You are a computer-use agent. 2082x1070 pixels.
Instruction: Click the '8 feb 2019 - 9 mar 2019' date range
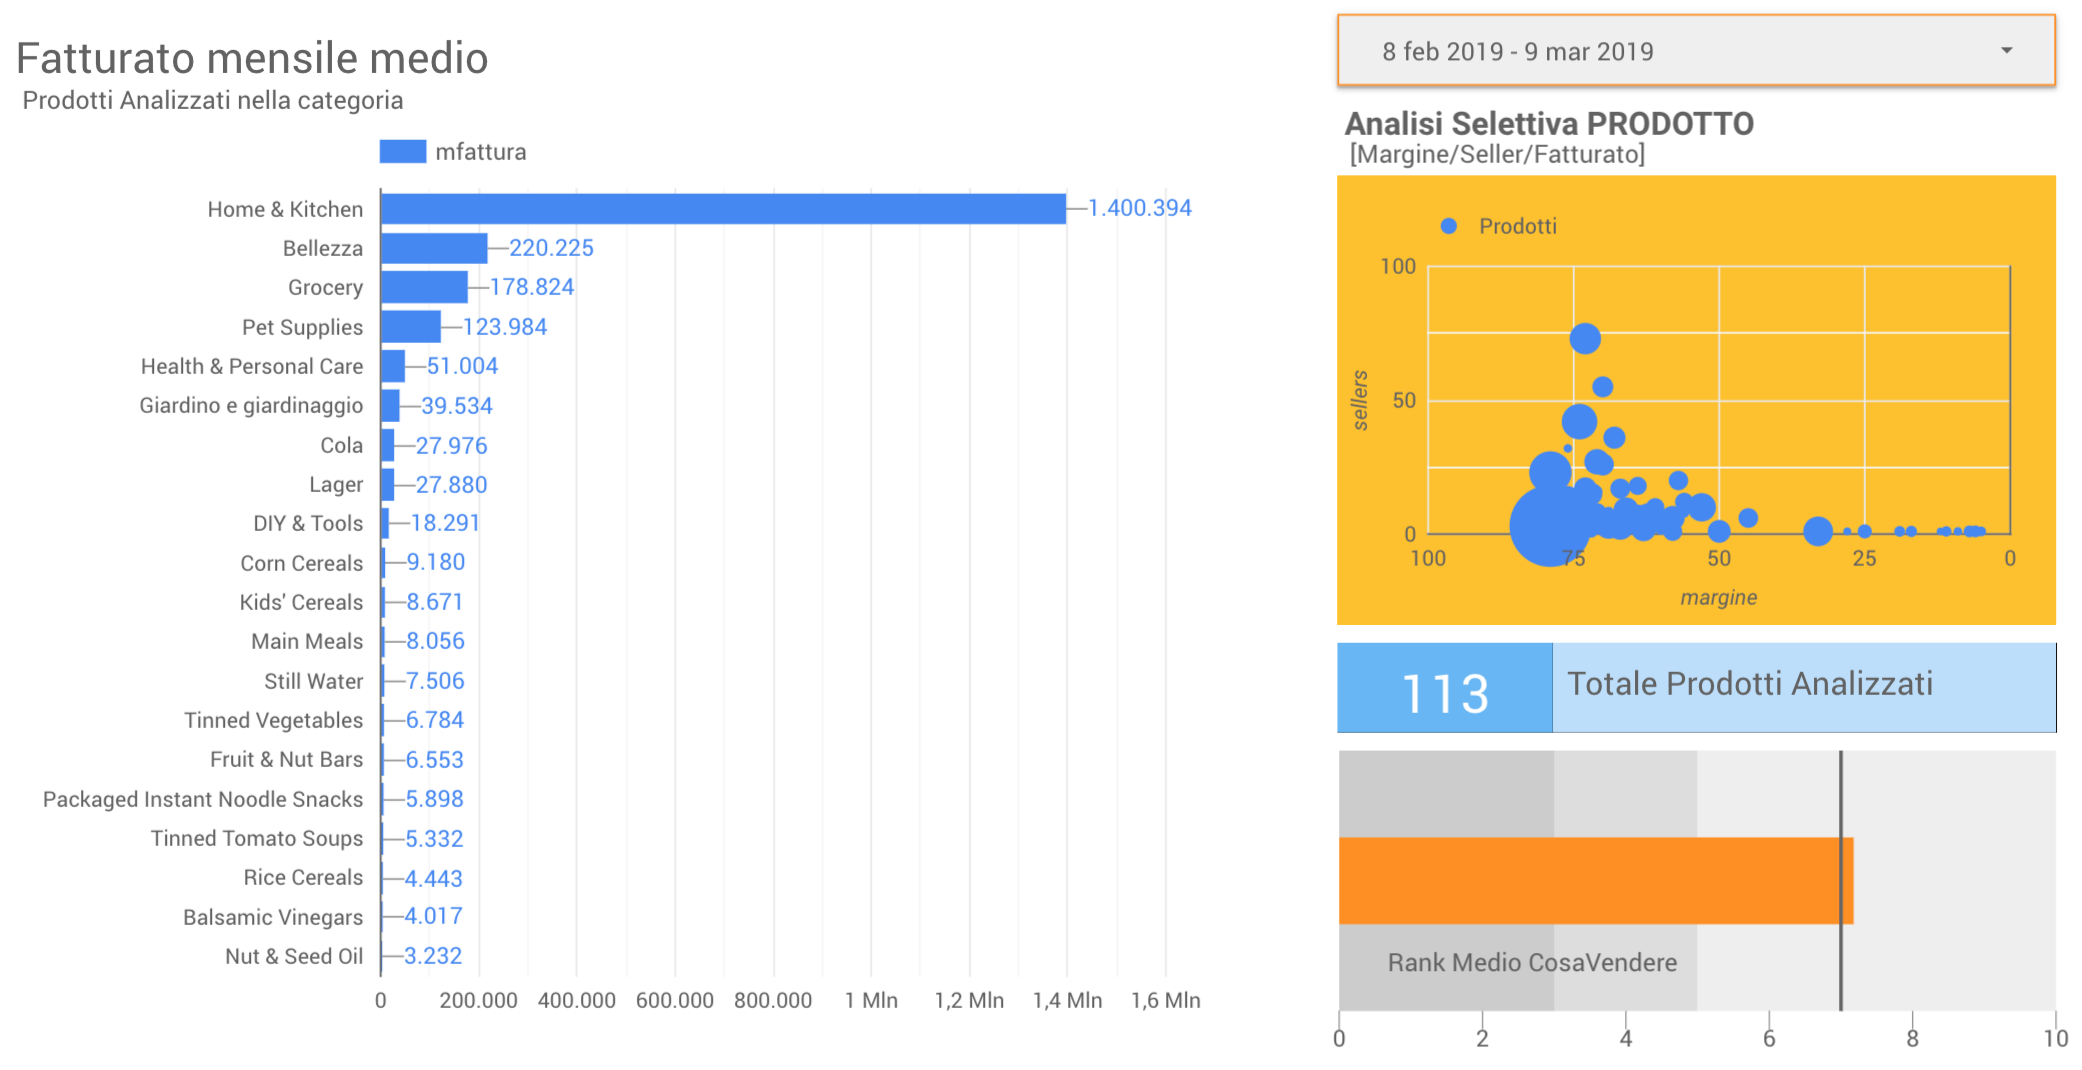pos(1517,52)
